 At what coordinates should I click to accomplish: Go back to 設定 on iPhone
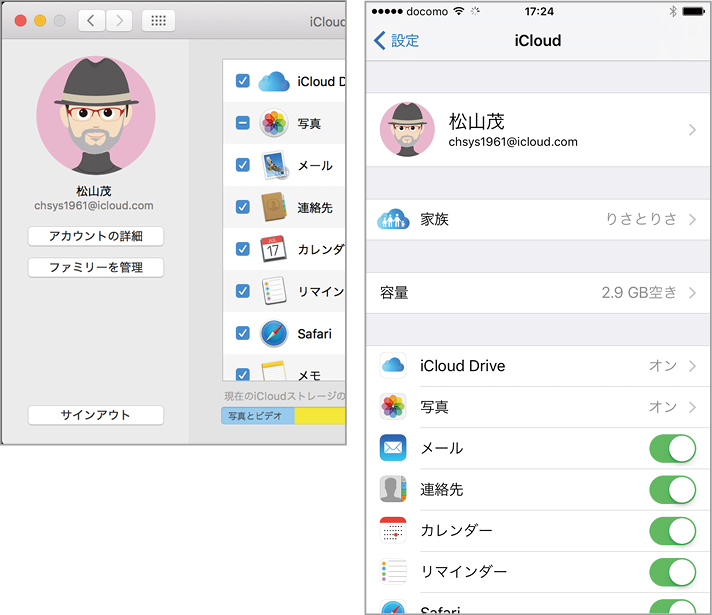pyautogui.click(x=397, y=41)
